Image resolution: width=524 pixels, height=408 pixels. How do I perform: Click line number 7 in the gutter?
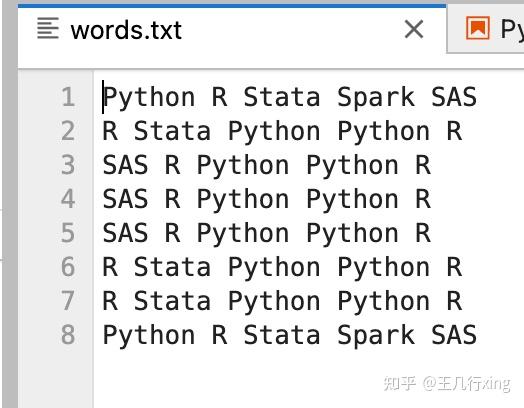(x=68, y=301)
